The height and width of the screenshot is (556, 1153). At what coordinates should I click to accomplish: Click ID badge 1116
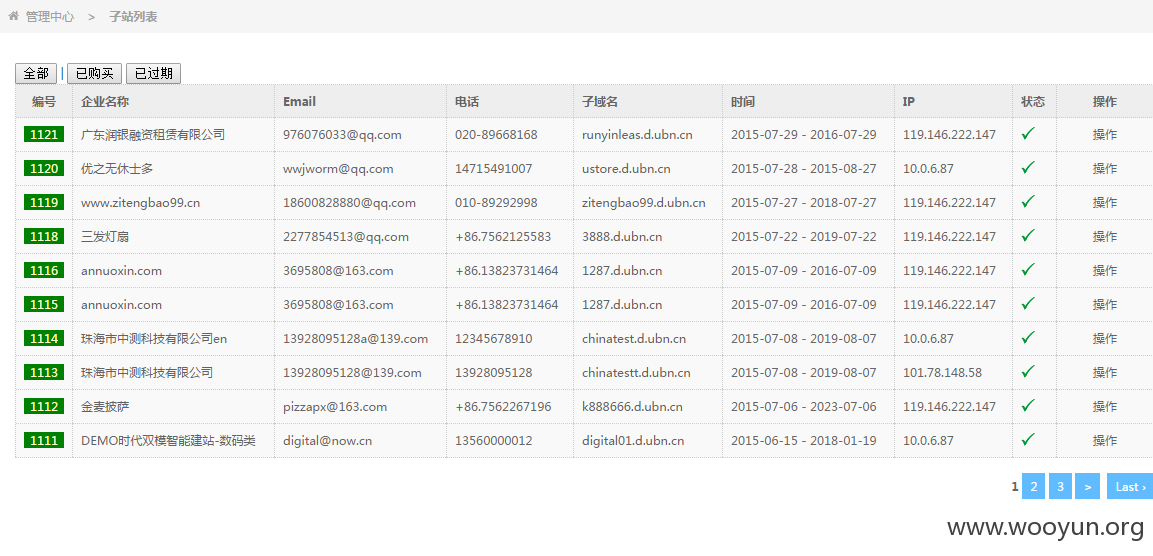click(43, 271)
